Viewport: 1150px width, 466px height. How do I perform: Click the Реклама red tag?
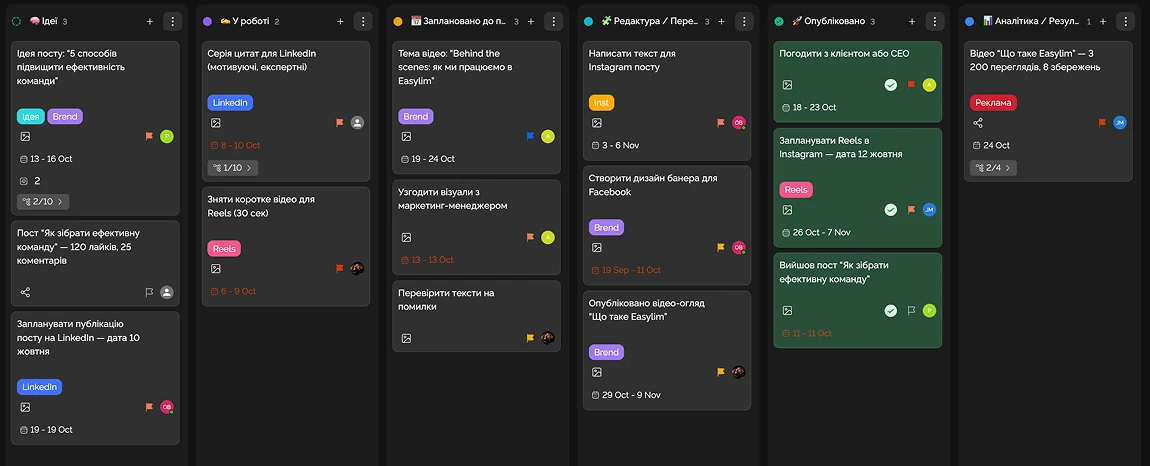tap(993, 102)
